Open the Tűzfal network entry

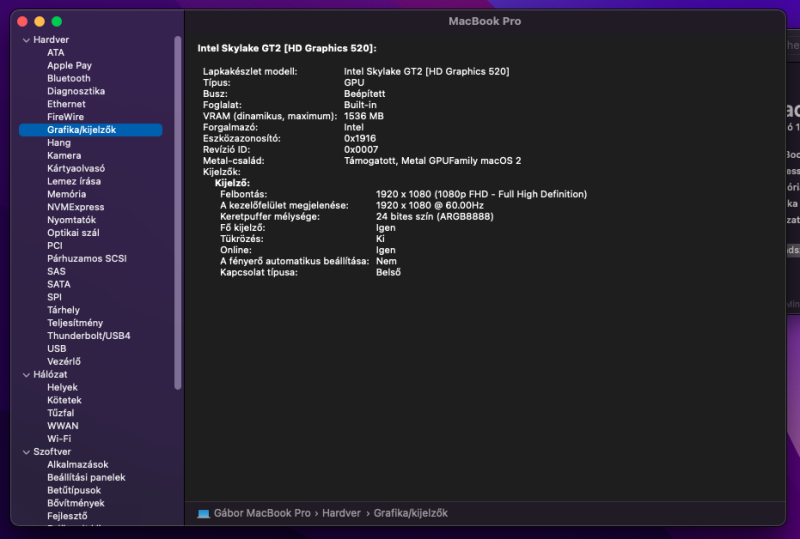click(x=60, y=413)
